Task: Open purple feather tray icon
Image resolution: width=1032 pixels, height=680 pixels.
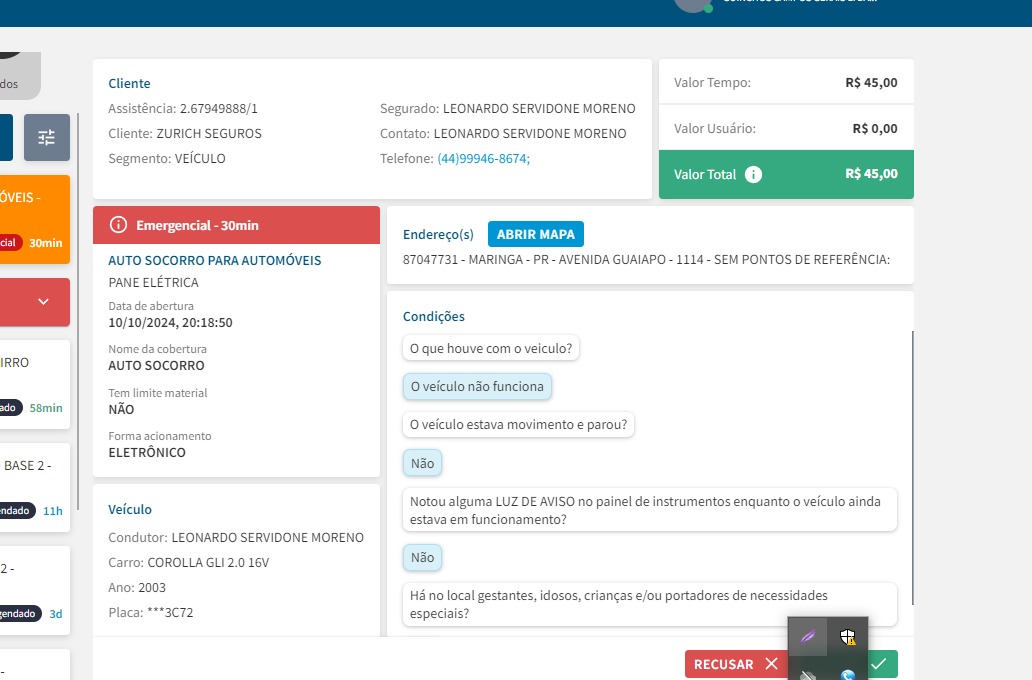Action: click(808, 637)
